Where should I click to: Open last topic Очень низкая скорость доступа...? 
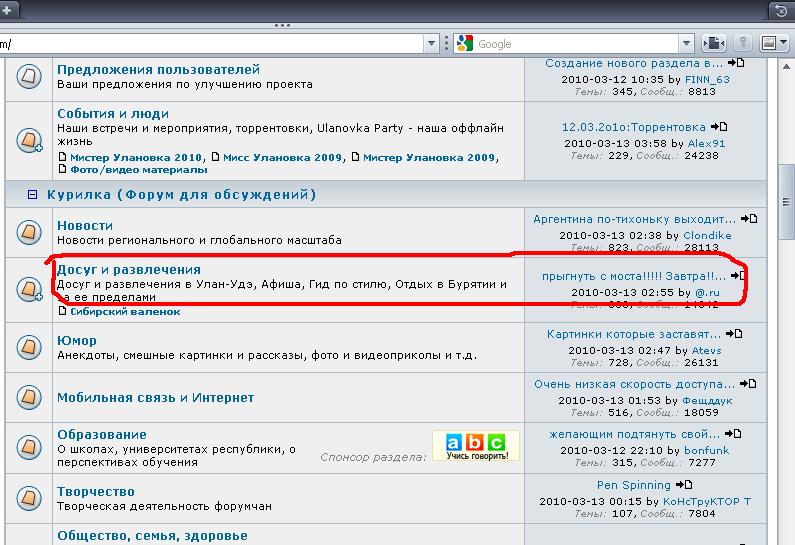(634, 384)
